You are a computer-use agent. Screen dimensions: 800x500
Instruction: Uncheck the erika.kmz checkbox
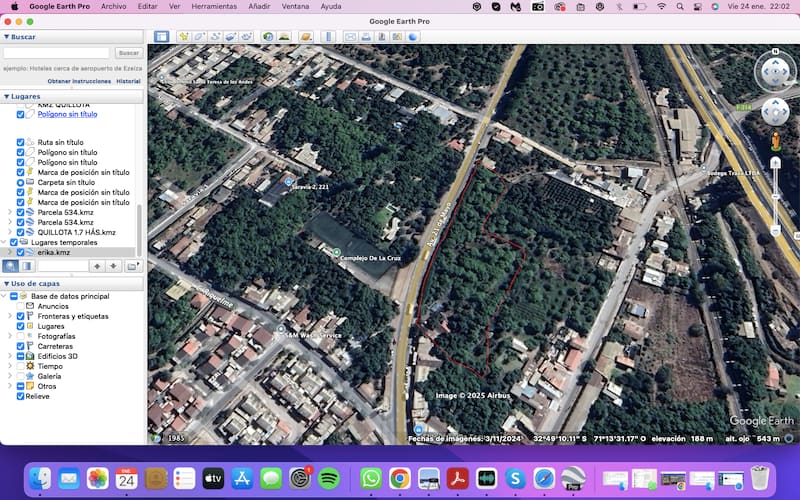tap(20, 252)
